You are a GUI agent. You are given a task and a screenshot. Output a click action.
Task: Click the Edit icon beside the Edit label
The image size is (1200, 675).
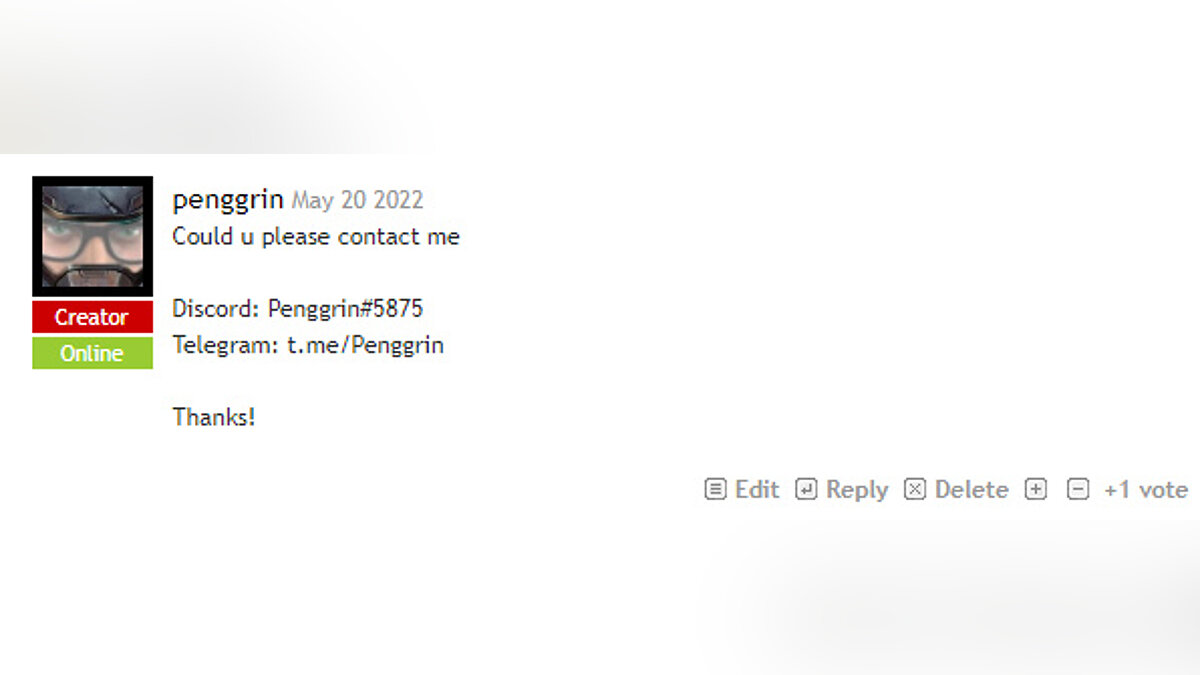(x=715, y=490)
